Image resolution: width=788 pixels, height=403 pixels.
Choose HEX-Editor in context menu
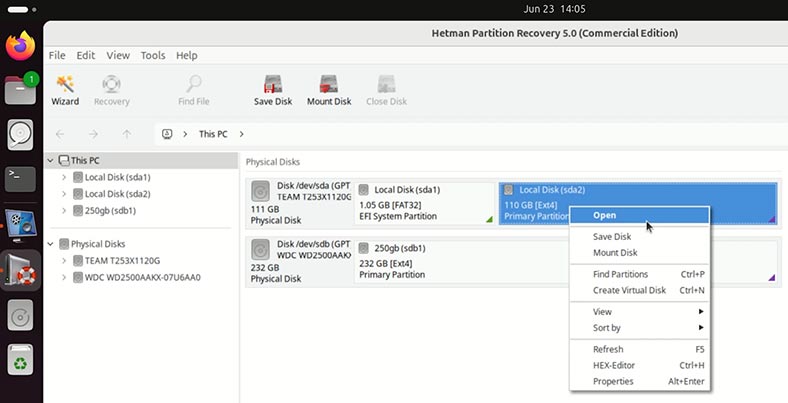click(x=639, y=365)
